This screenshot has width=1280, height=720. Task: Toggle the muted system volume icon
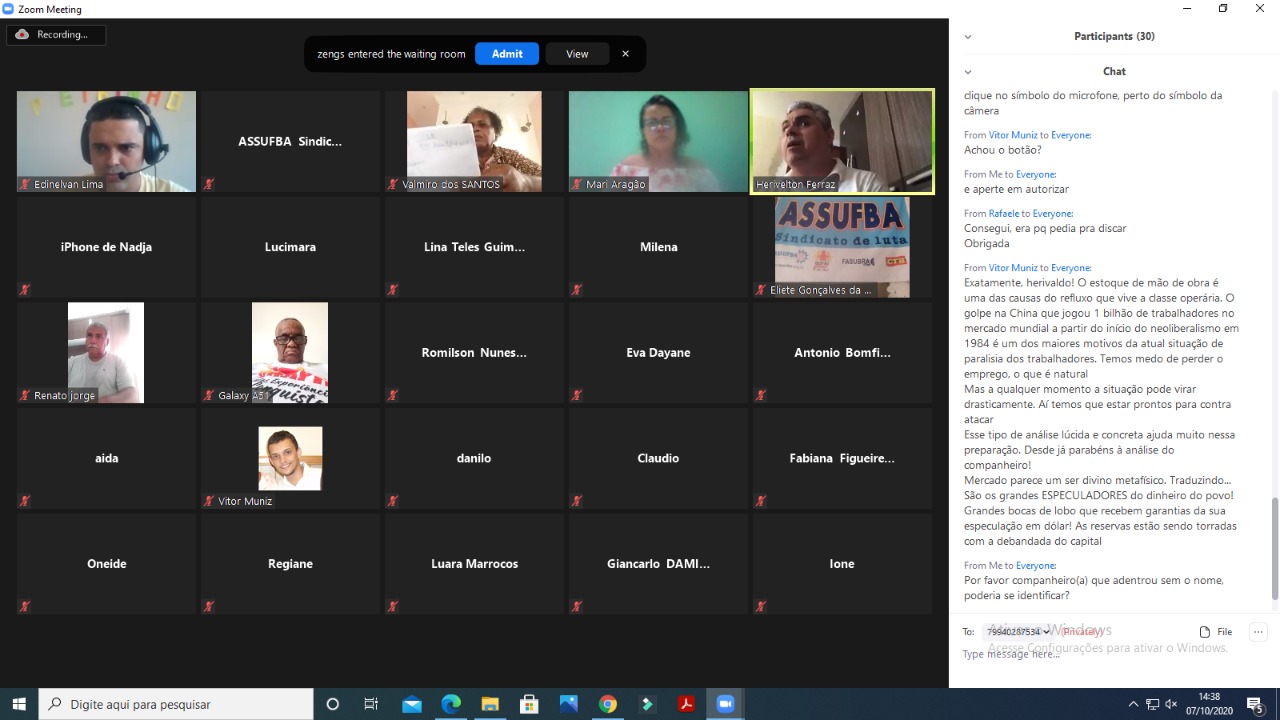pyautogui.click(x=1171, y=704)
